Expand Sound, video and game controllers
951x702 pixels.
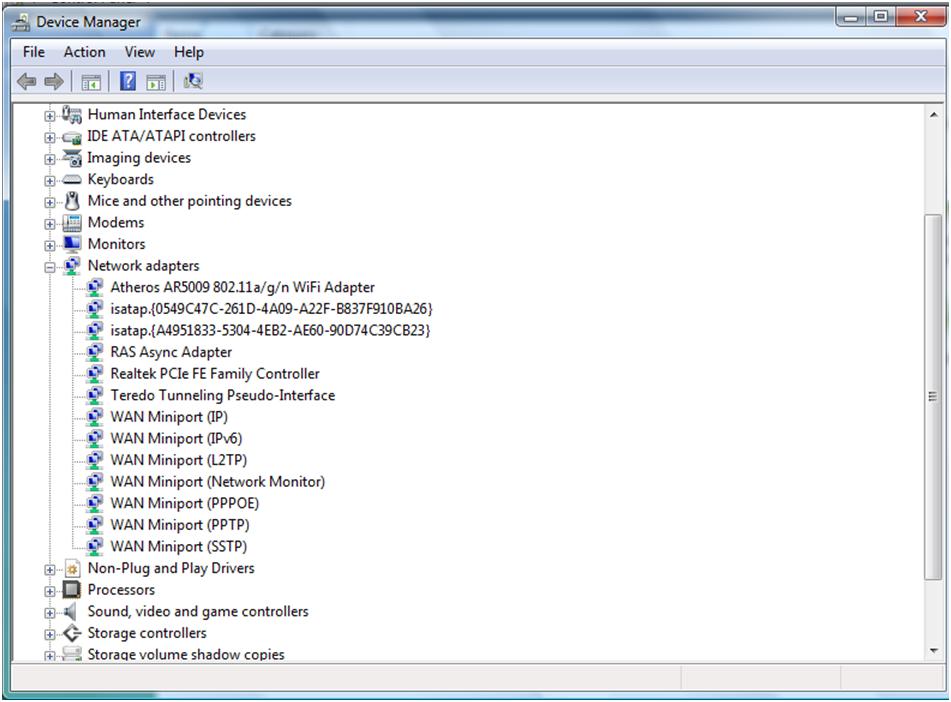[x=50, y=613]
